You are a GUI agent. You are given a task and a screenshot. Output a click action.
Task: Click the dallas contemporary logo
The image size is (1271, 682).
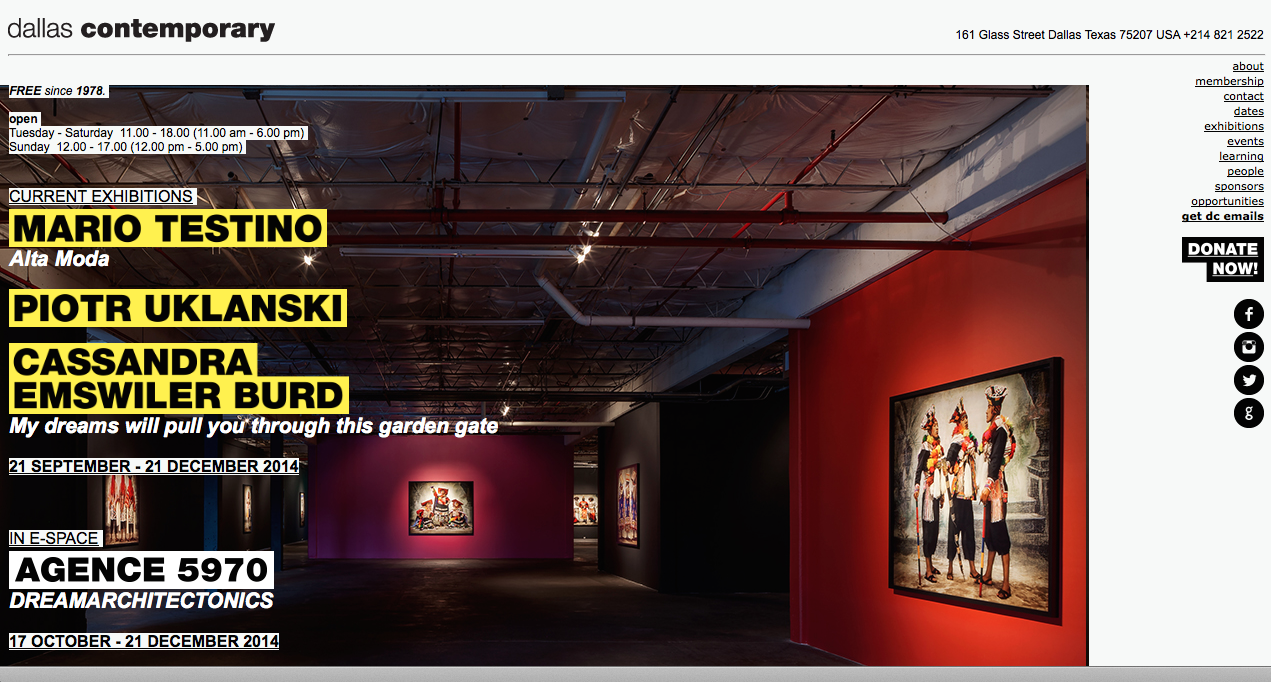[x=141, y=30]
